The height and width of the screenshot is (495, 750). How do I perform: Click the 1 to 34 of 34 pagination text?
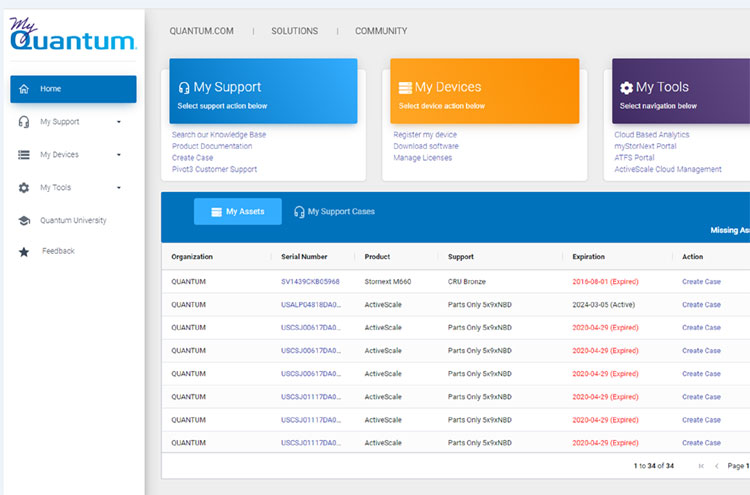click(654, 466)
